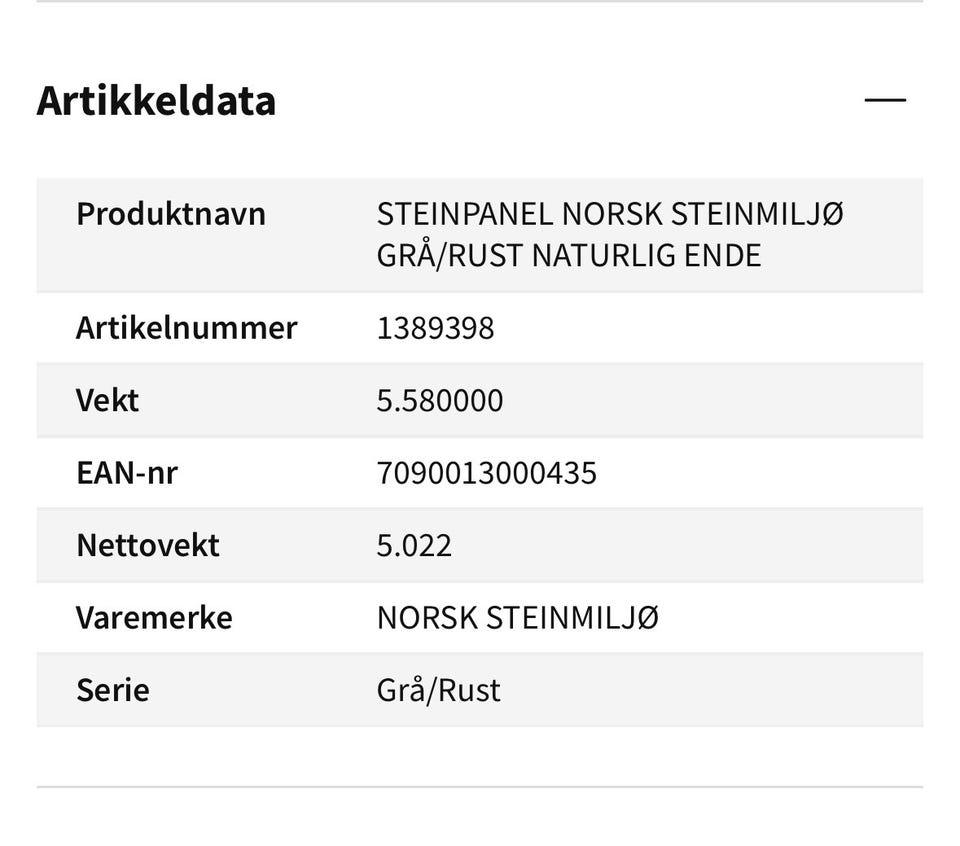
Task: Select the EAN-nr row label
Action: (x=127, y=472)
